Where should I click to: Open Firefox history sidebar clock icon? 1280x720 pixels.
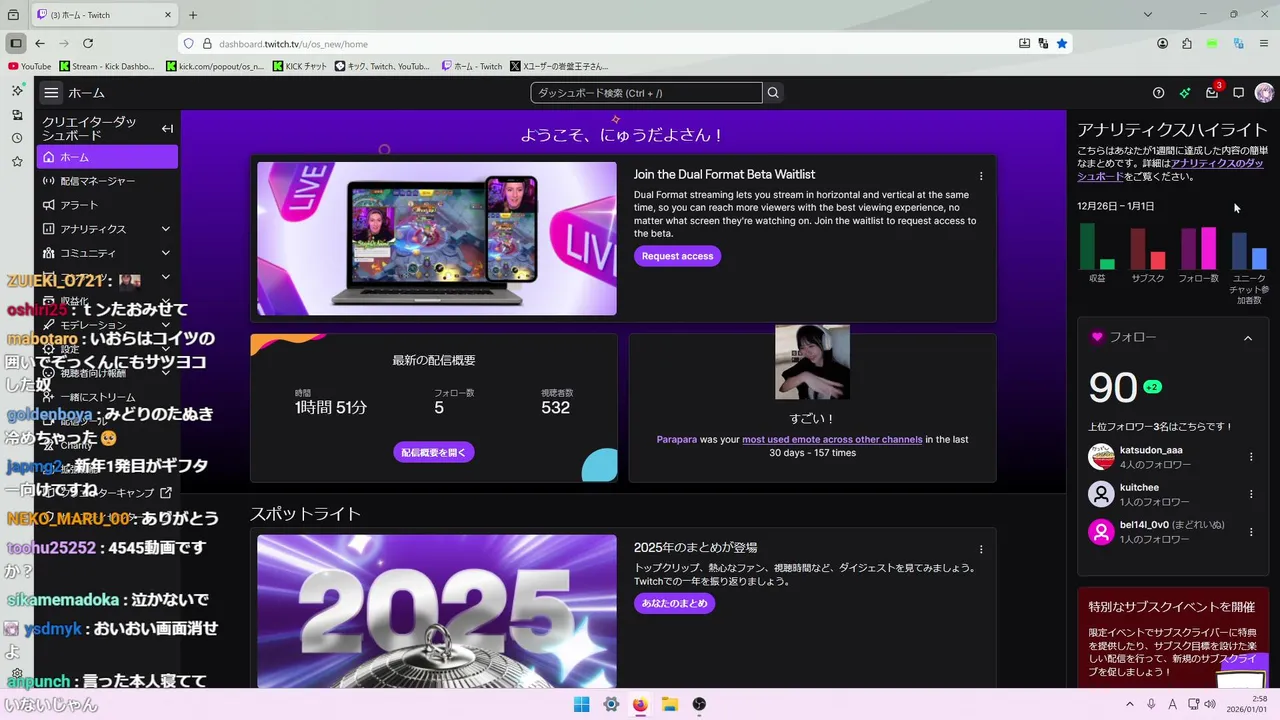[17, 138]
